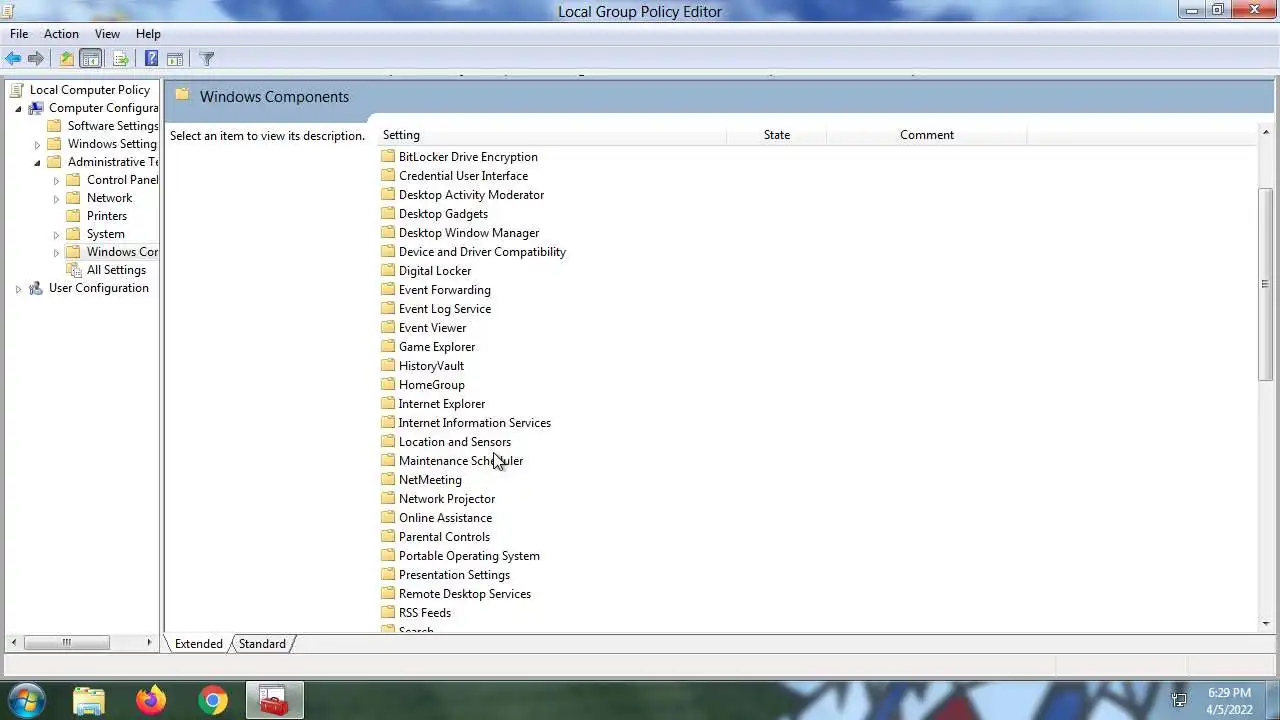This screenshot has width=1280, height=720.
Task: Expand the Control Panel tree node
Action: [x=56, y=180]
